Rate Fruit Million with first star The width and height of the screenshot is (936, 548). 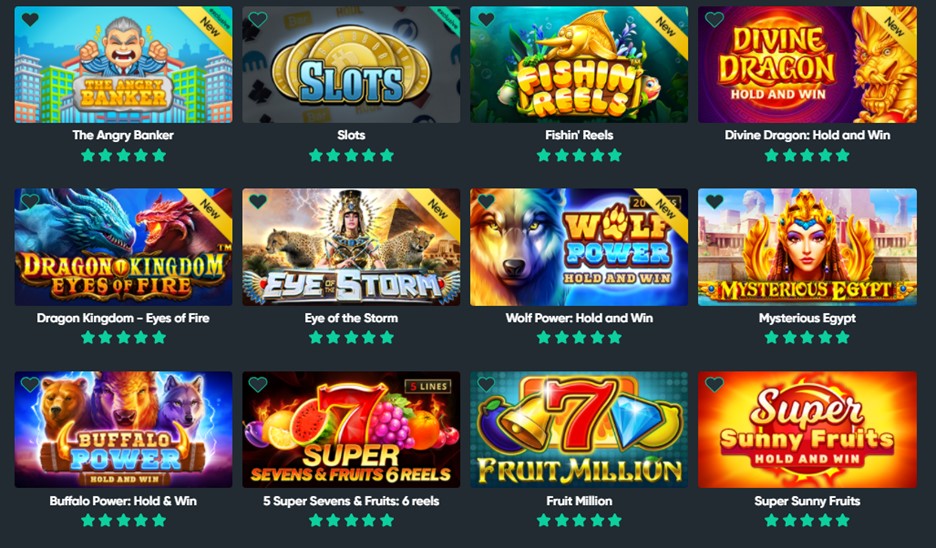[543, 520]
